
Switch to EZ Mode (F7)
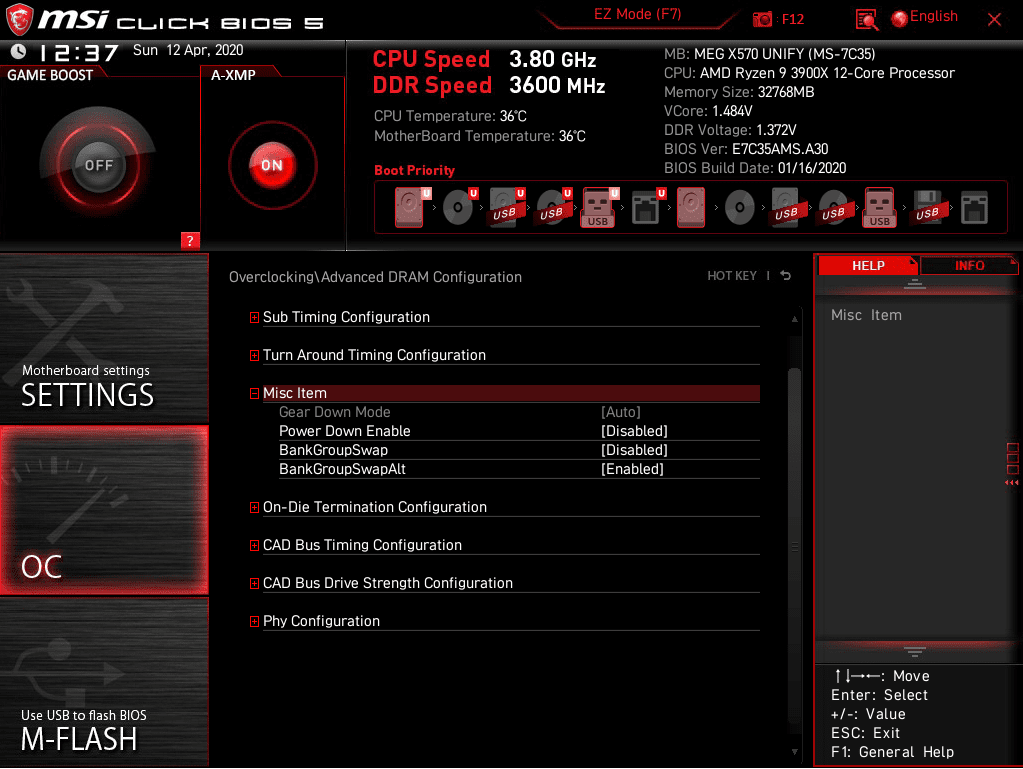coord(637,14)
